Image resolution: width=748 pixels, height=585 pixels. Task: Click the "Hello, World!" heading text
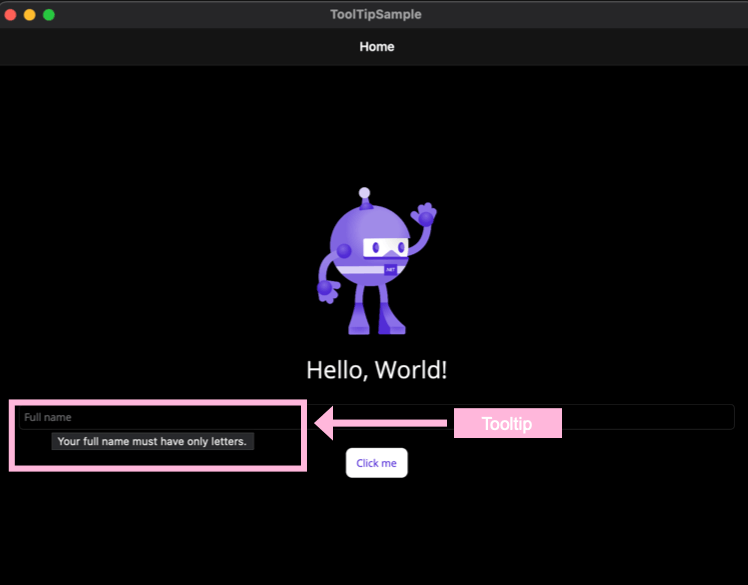coord(377,370)
